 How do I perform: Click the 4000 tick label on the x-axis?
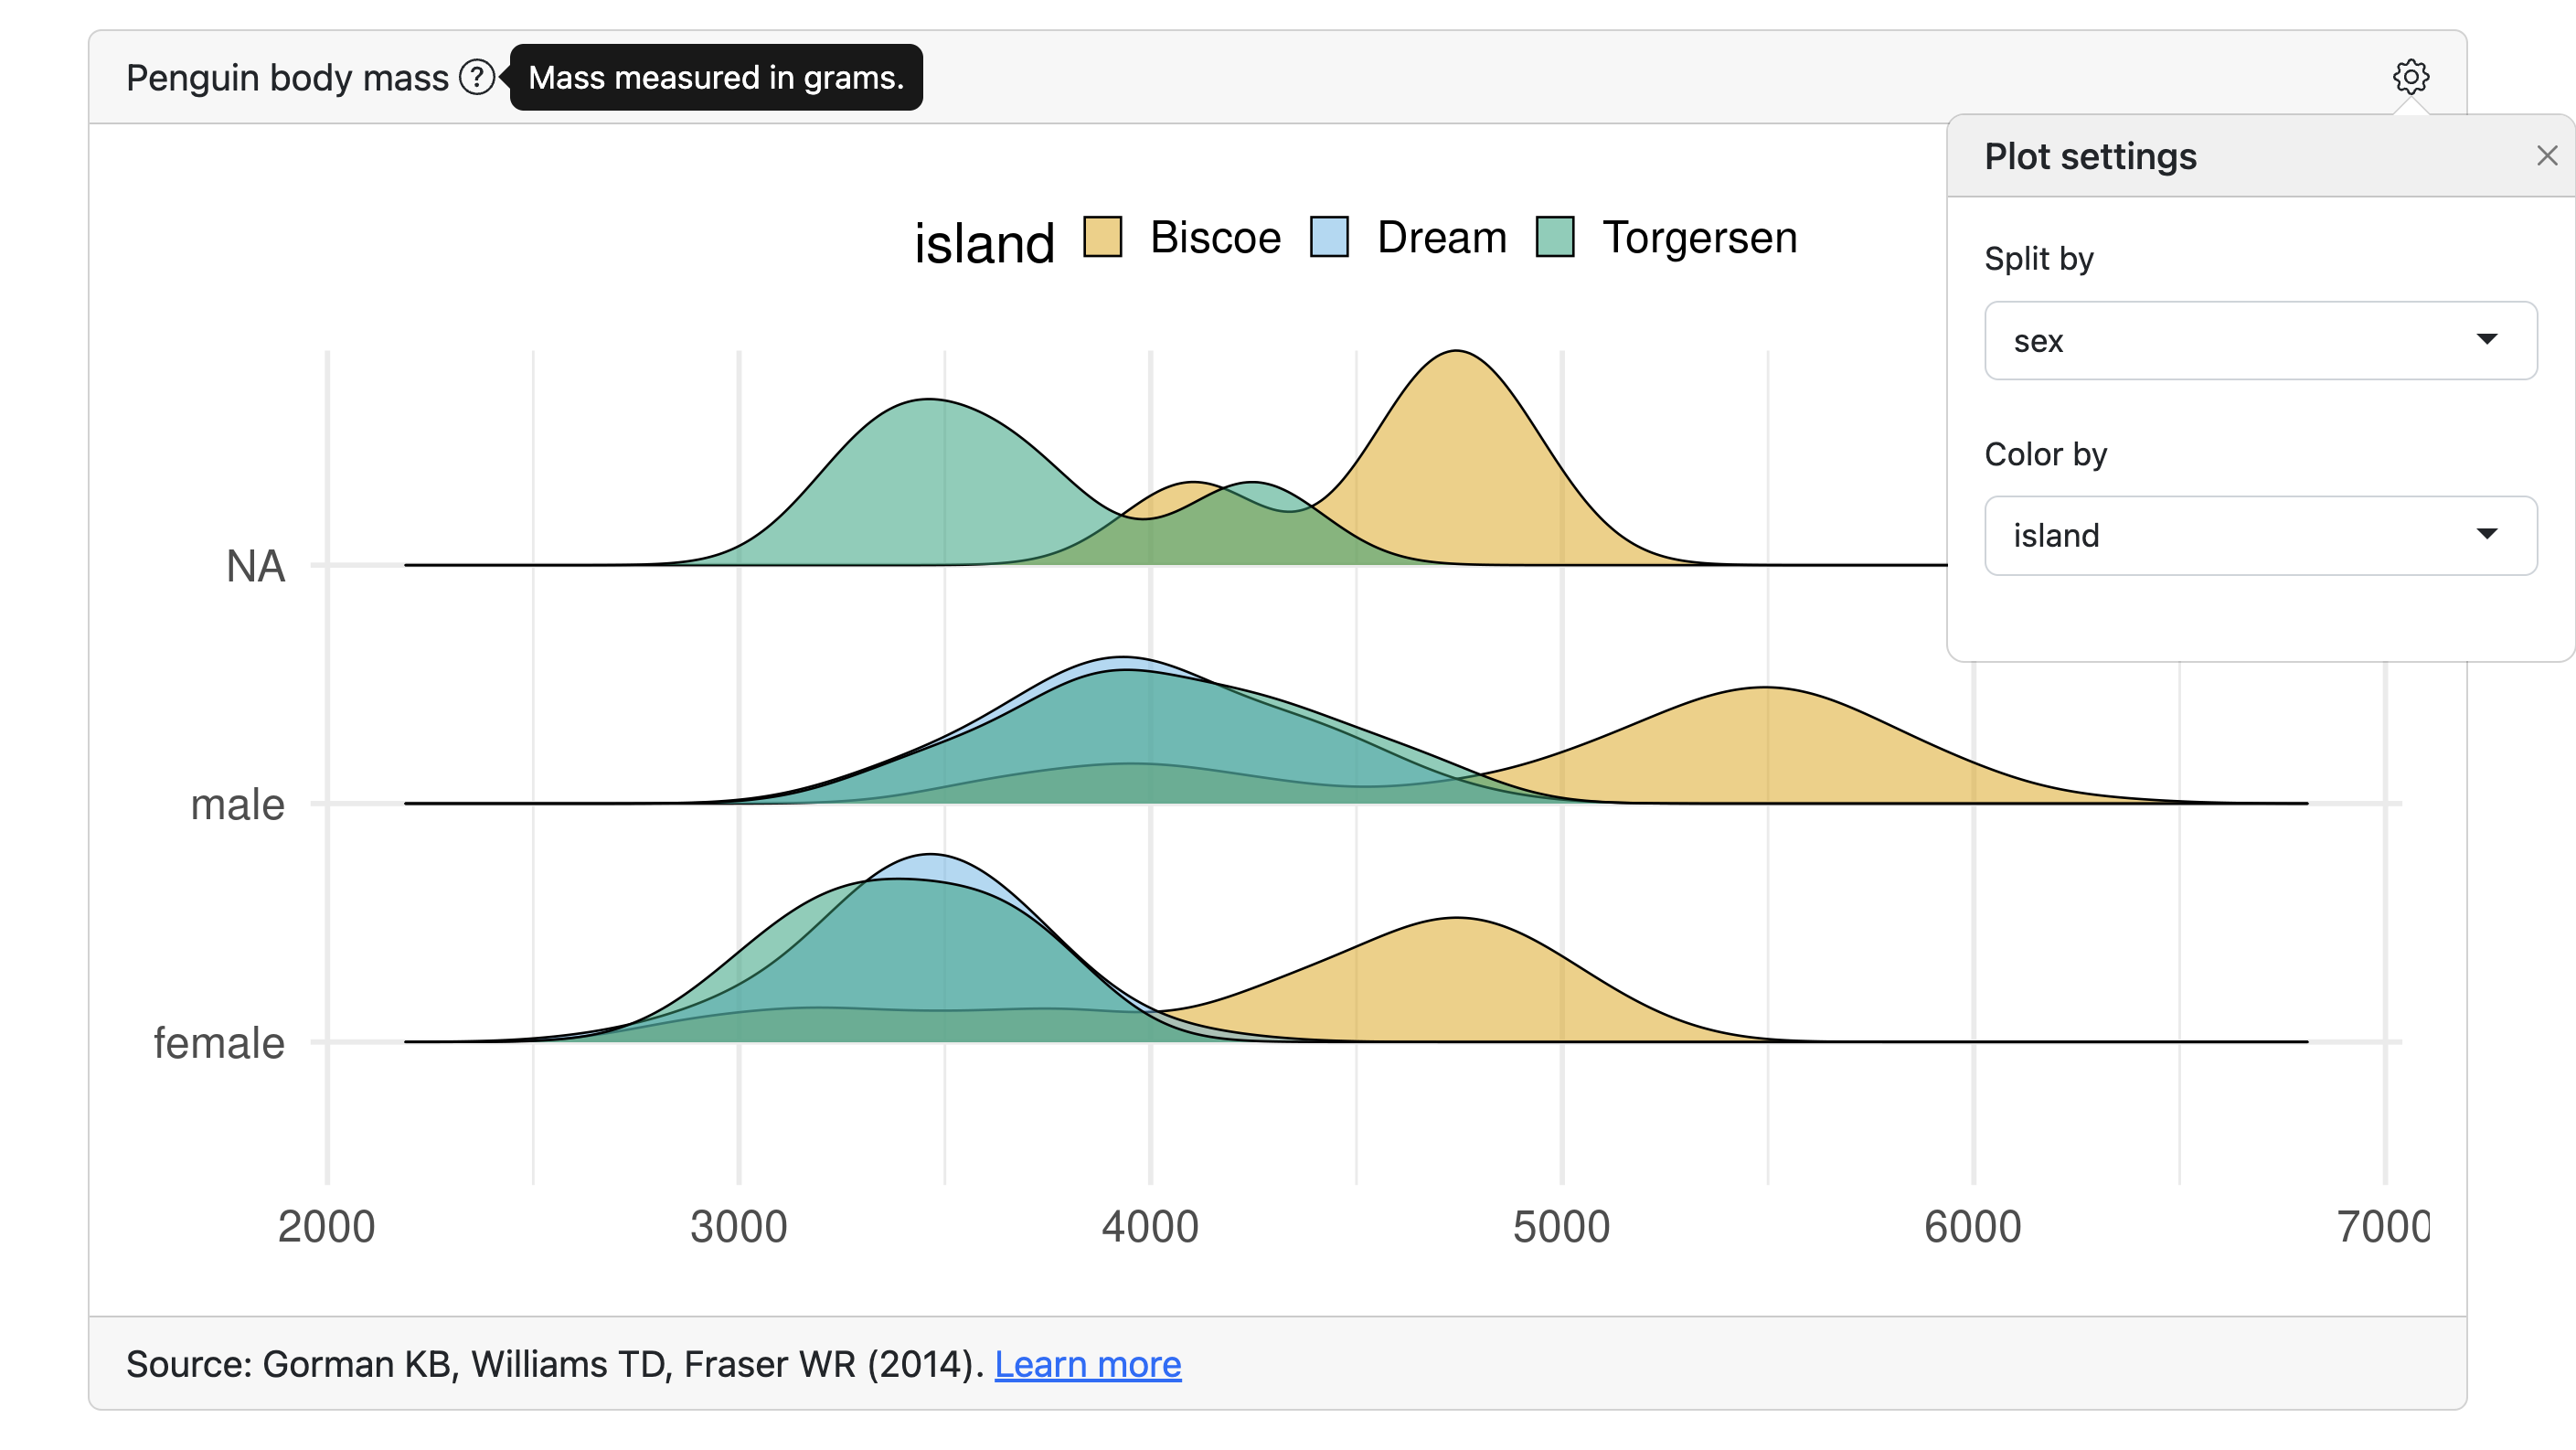pos(1150,1227)
